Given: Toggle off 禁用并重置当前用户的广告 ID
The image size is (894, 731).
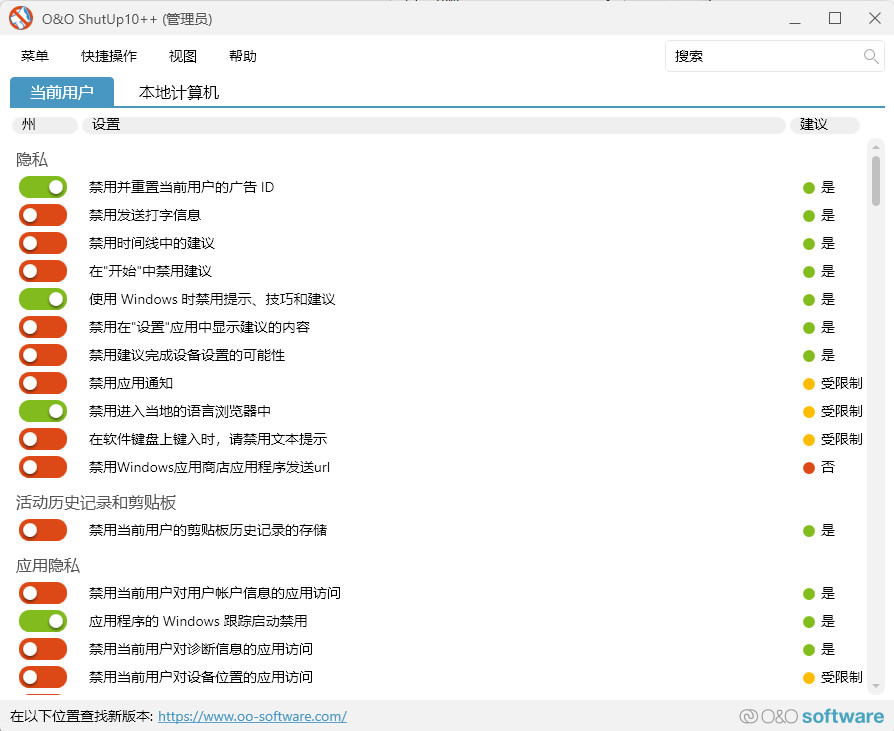Looking at the screenshot, I should [x=43, y=187].
